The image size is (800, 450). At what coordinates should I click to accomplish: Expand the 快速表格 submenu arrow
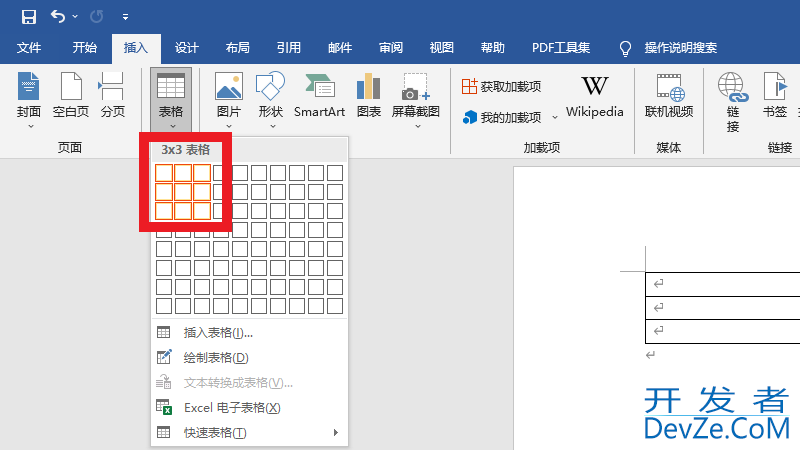[x=336, y=433]
